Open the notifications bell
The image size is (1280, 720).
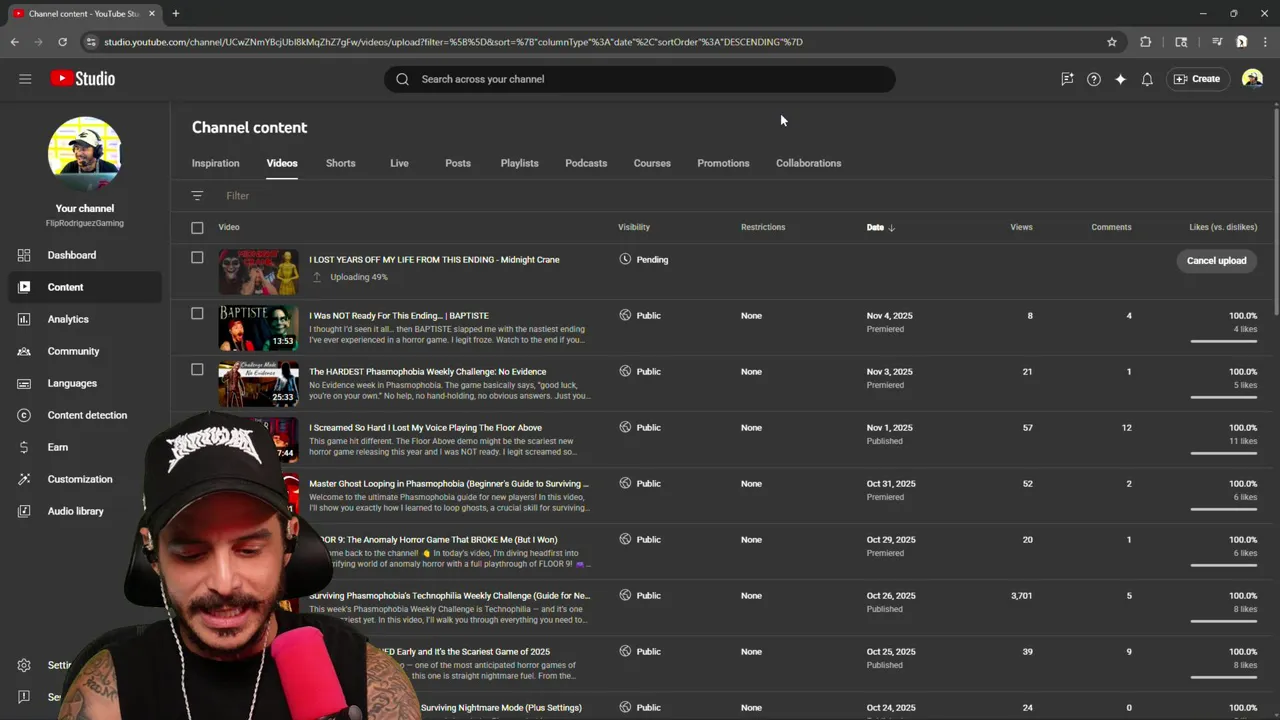click(x=1147, y=79)
